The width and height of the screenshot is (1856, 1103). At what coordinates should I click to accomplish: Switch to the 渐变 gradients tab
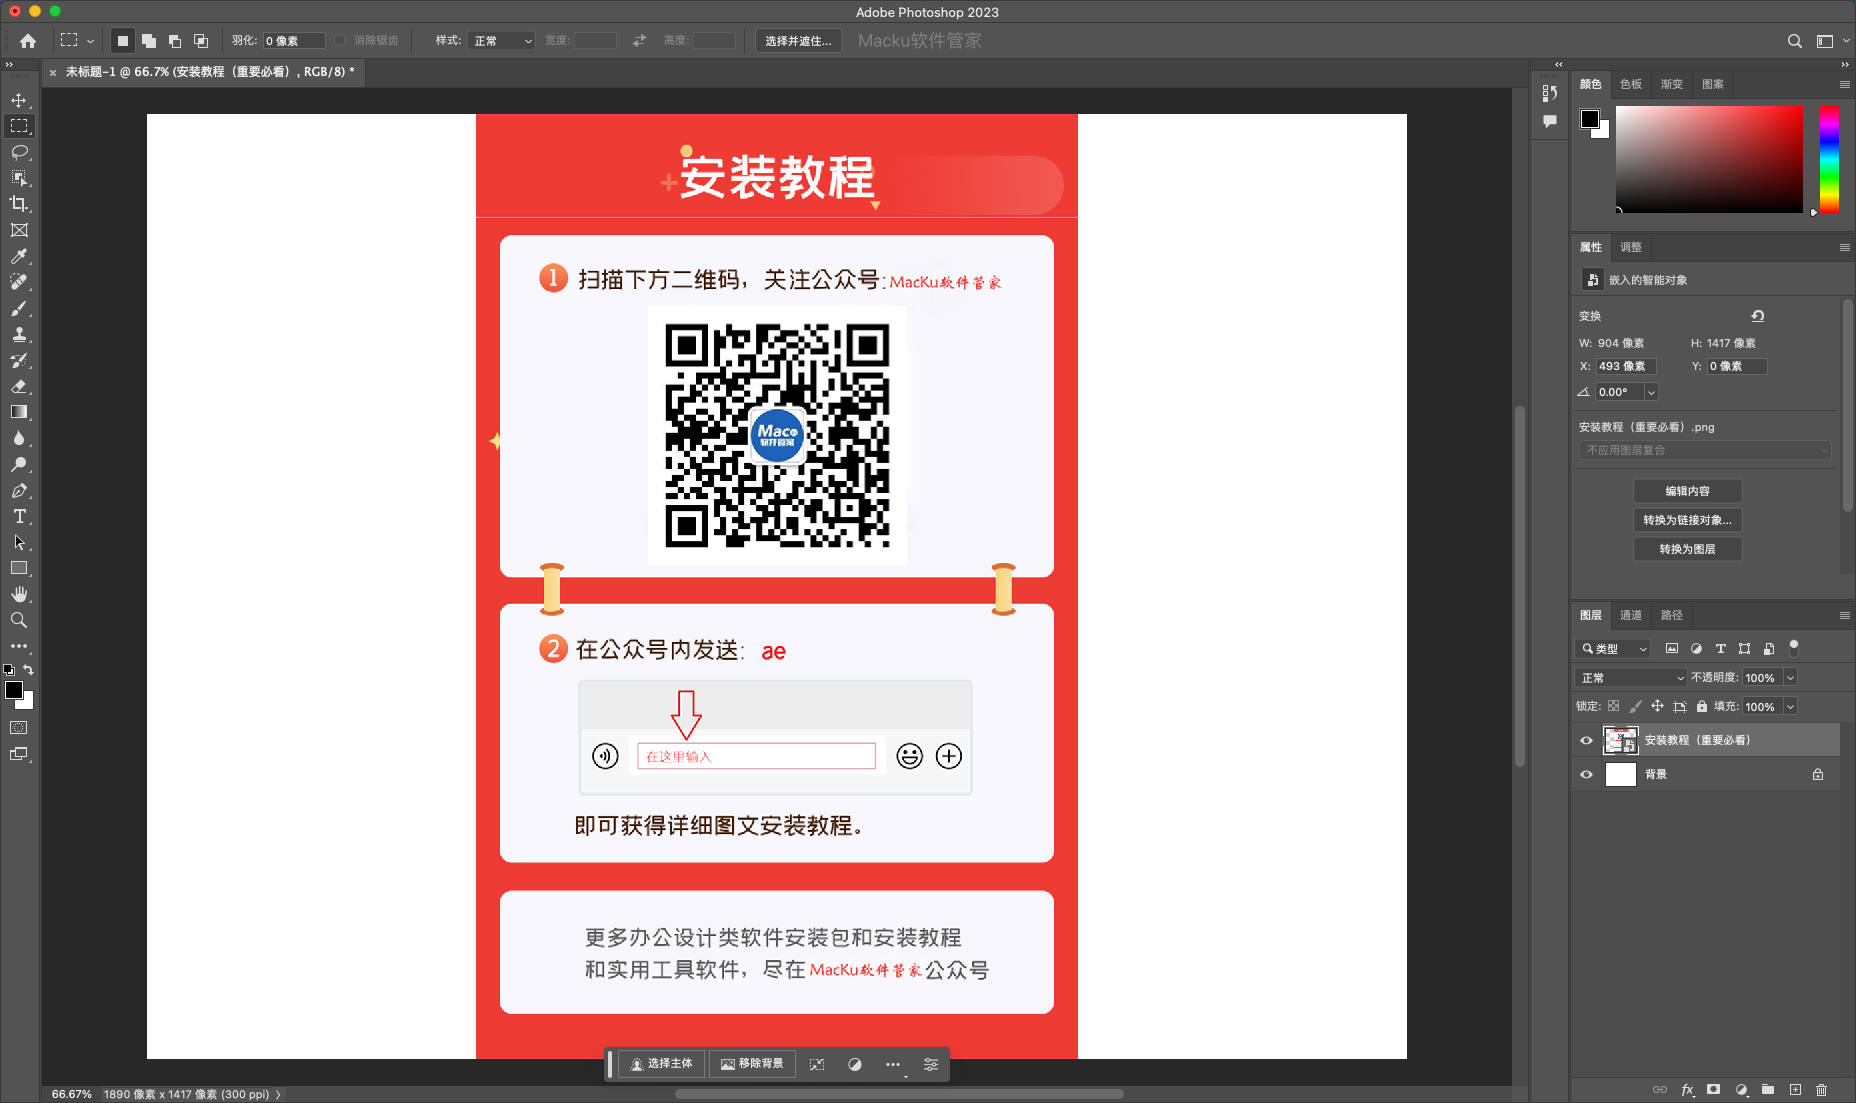coord(1672,84)
